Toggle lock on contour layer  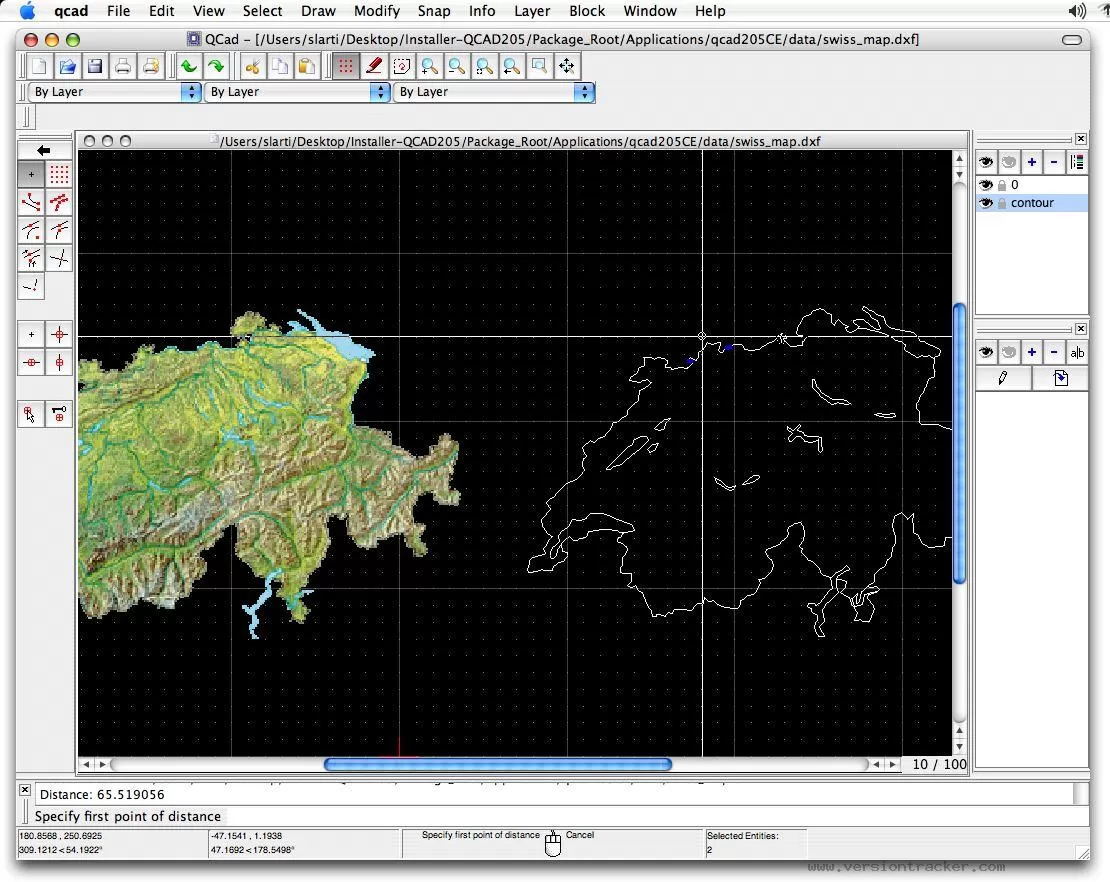click(x=1002, y=204)
